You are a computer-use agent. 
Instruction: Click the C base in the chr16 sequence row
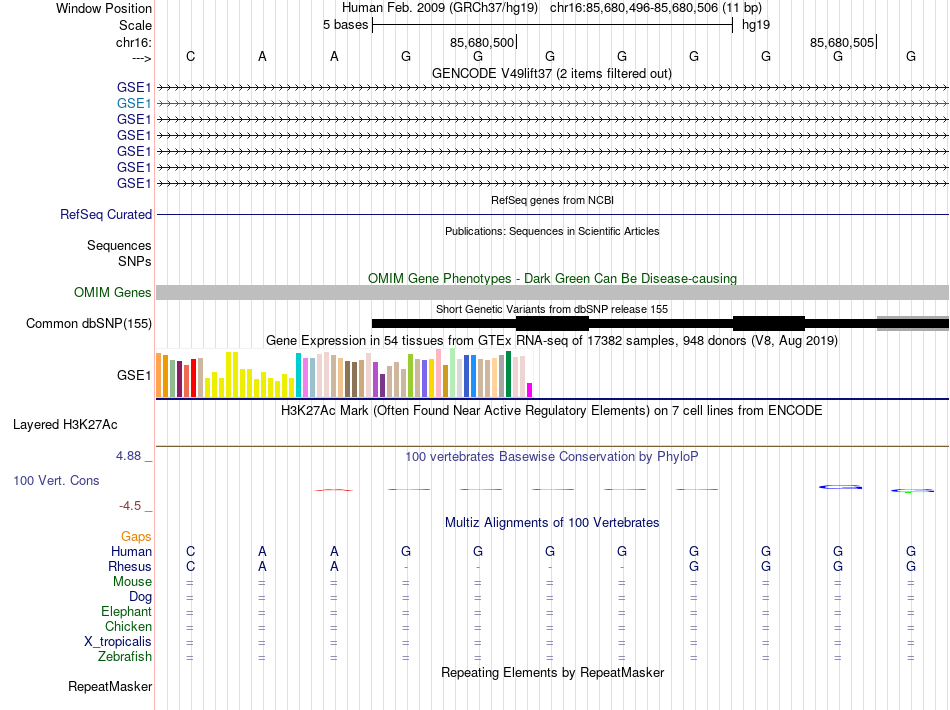pos(190,56)
